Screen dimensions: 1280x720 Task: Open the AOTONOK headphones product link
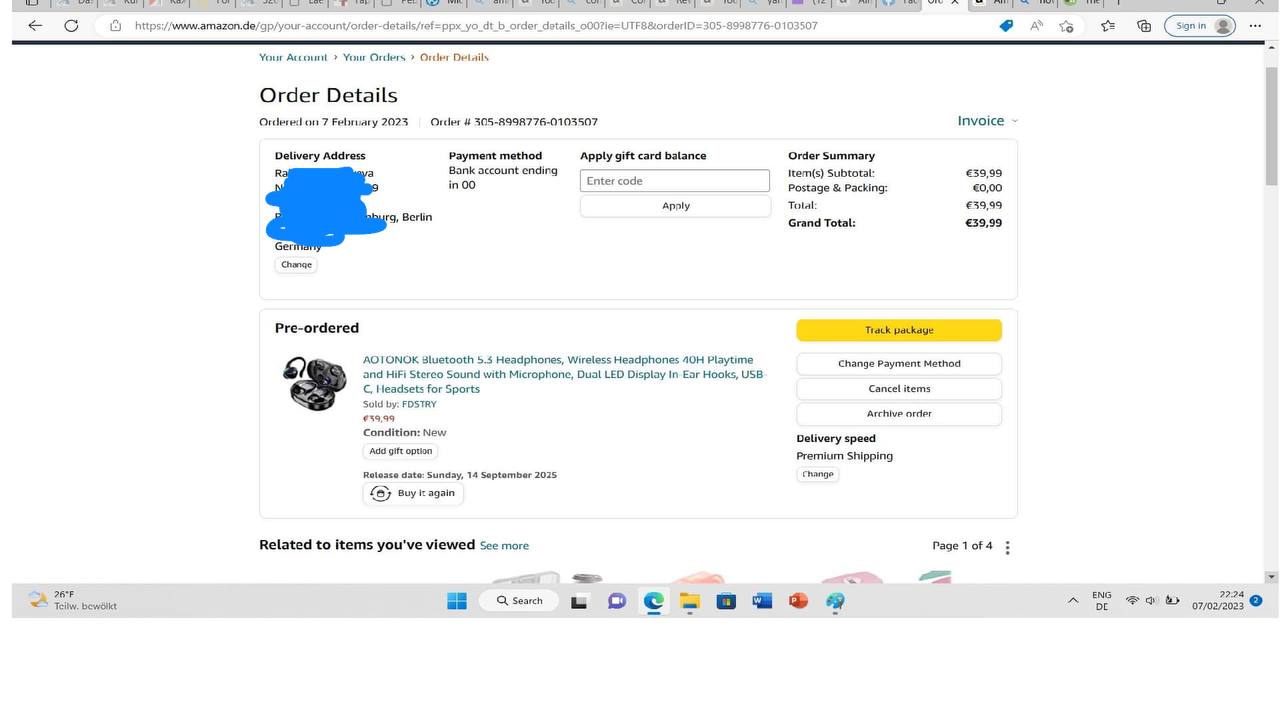point(563,374)
